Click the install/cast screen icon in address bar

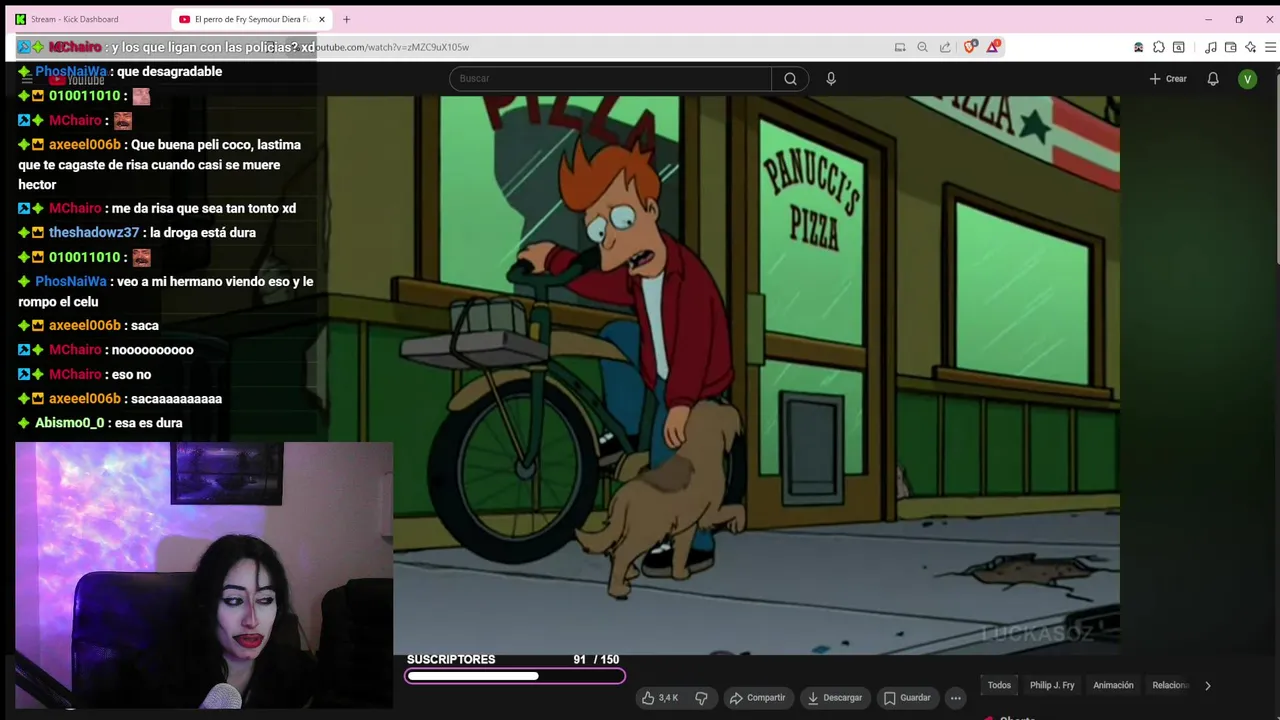tap(900, 47)
